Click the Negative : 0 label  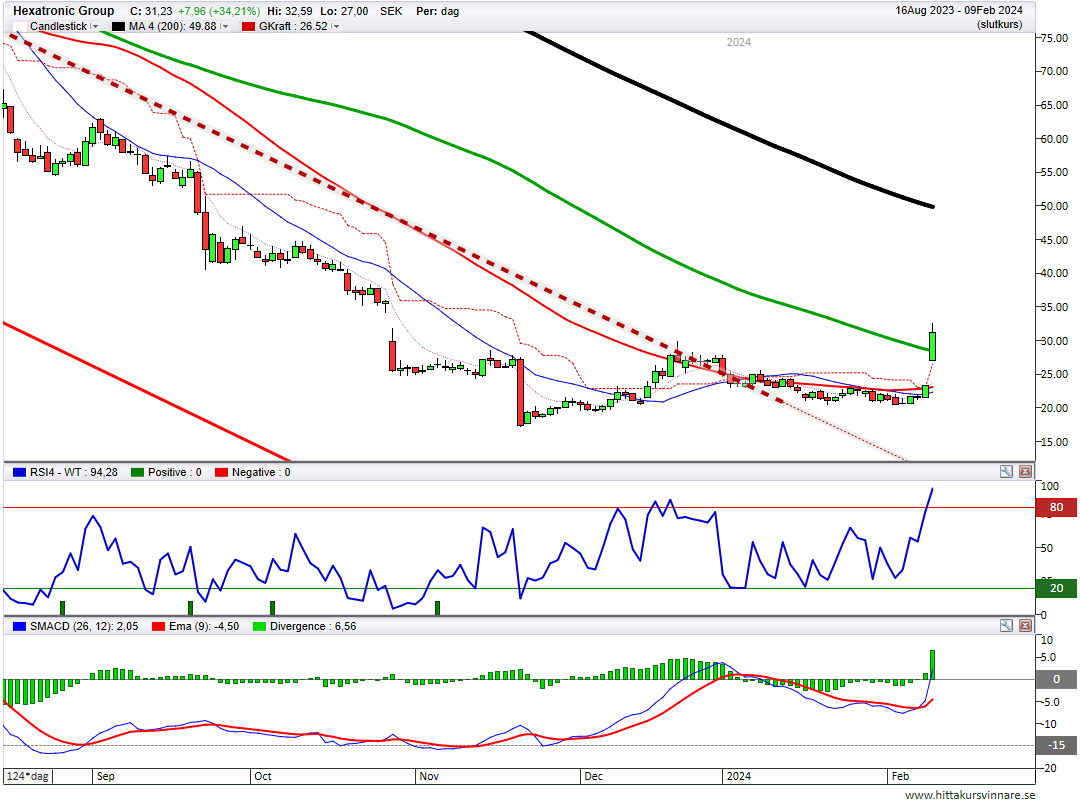click(261, 472)
